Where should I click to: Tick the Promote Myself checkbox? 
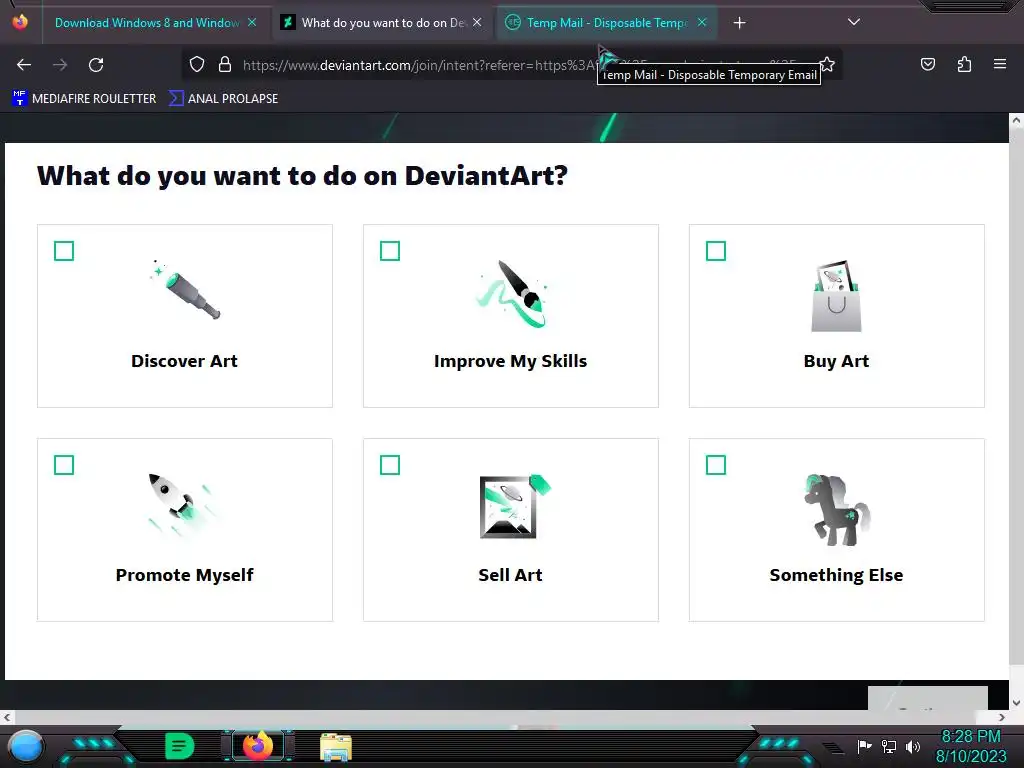[x=64, y=465]
